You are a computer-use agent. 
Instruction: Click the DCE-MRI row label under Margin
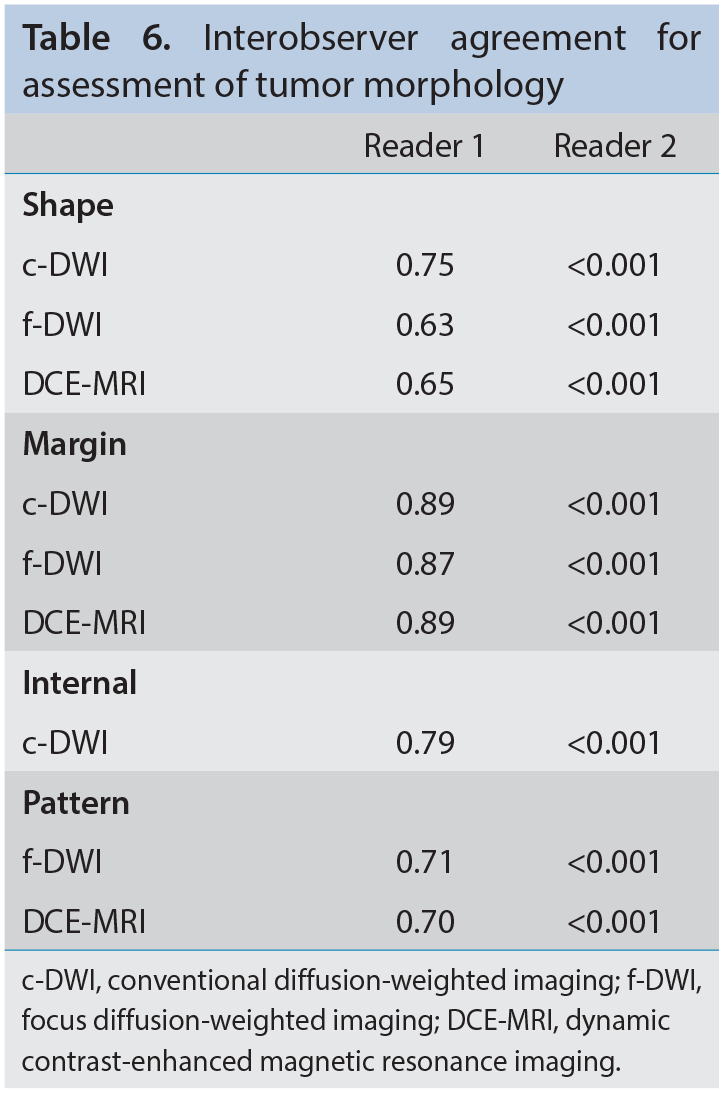84,623
